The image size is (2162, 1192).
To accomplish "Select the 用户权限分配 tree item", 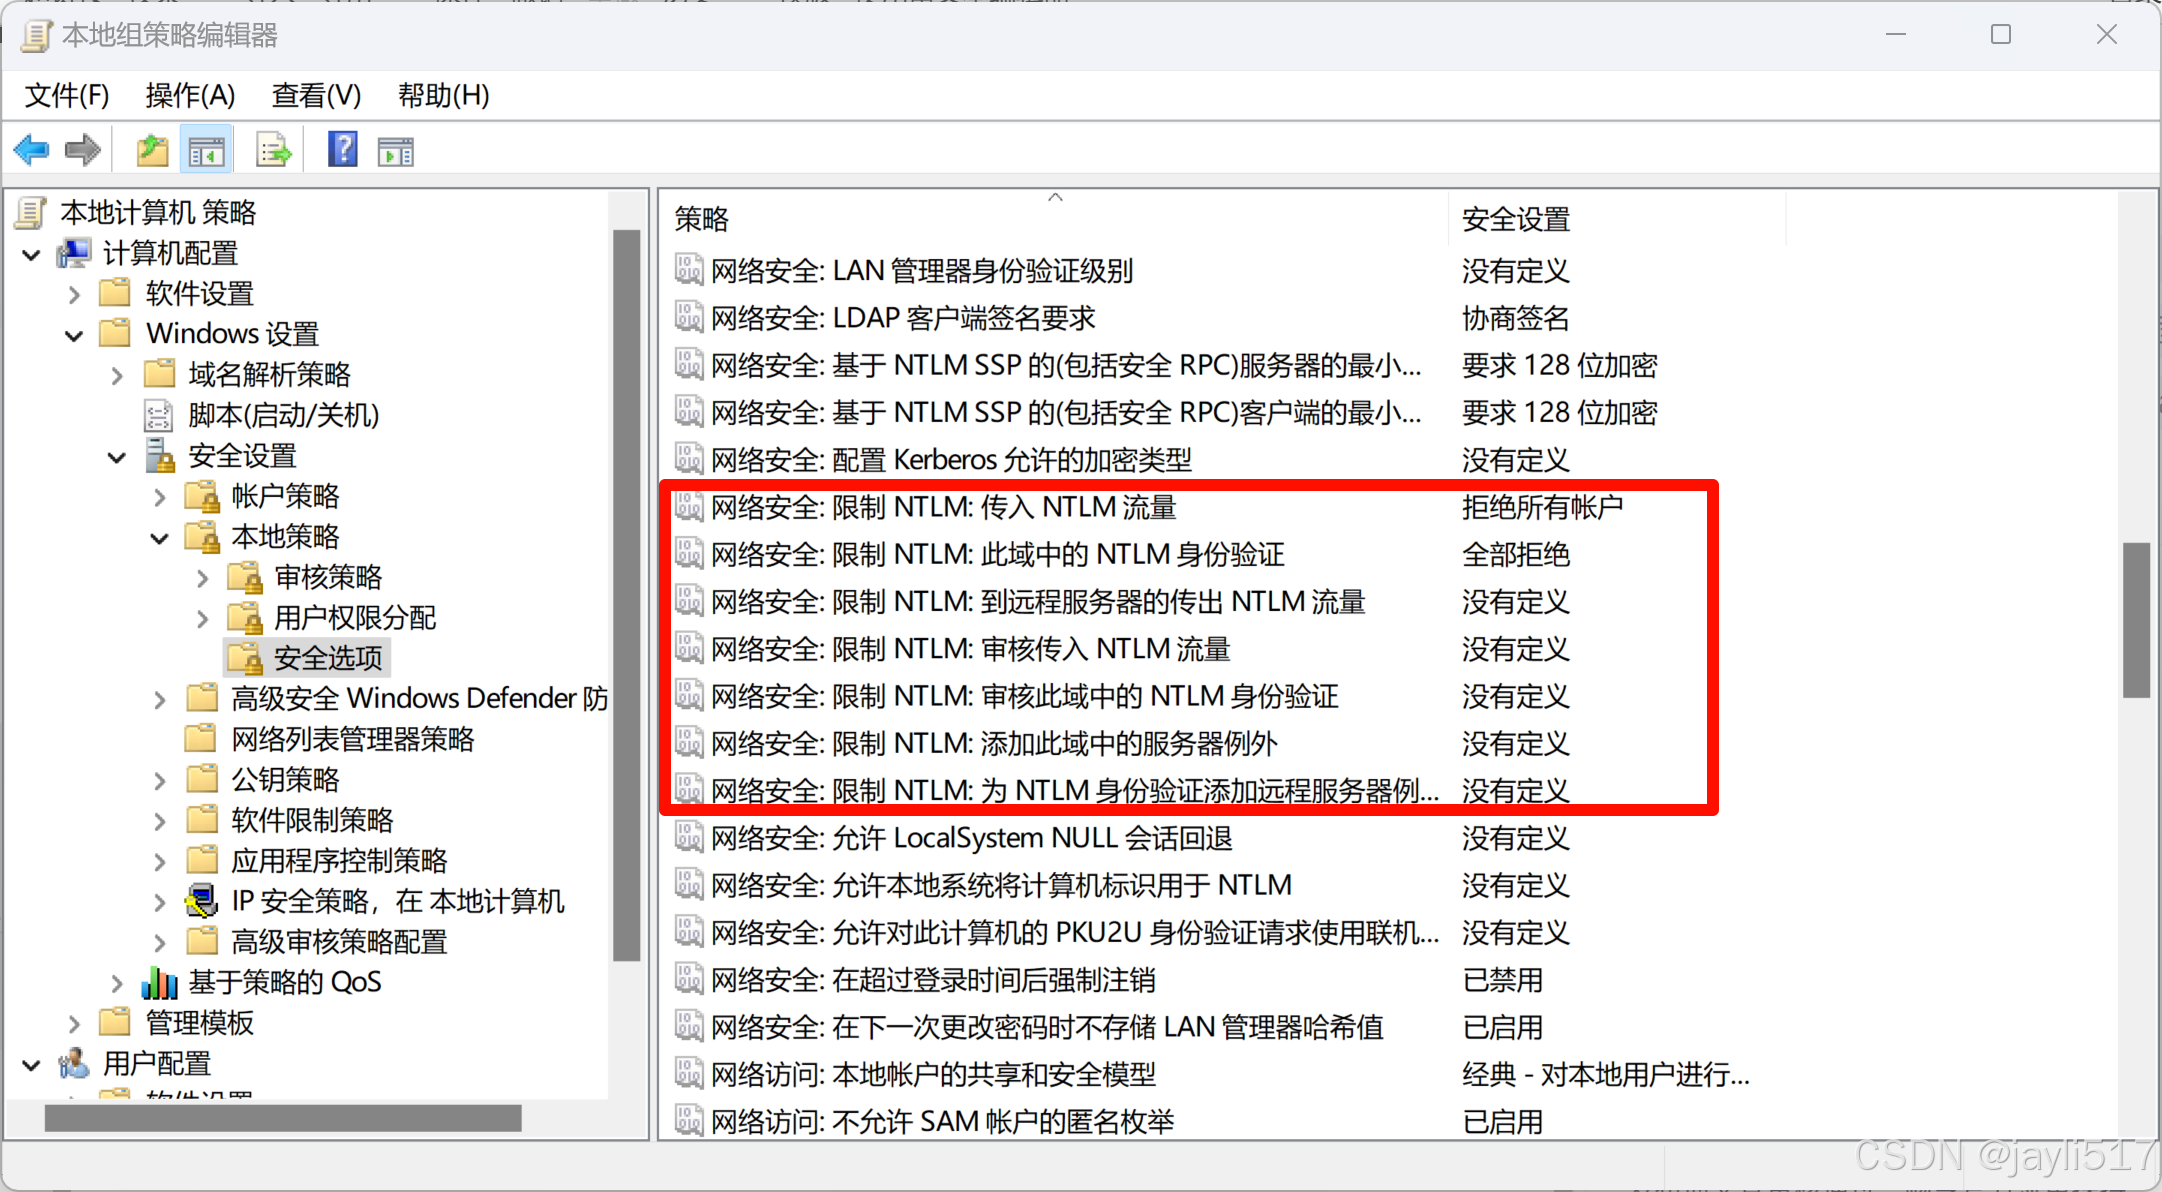I will (x=354, y=618).
